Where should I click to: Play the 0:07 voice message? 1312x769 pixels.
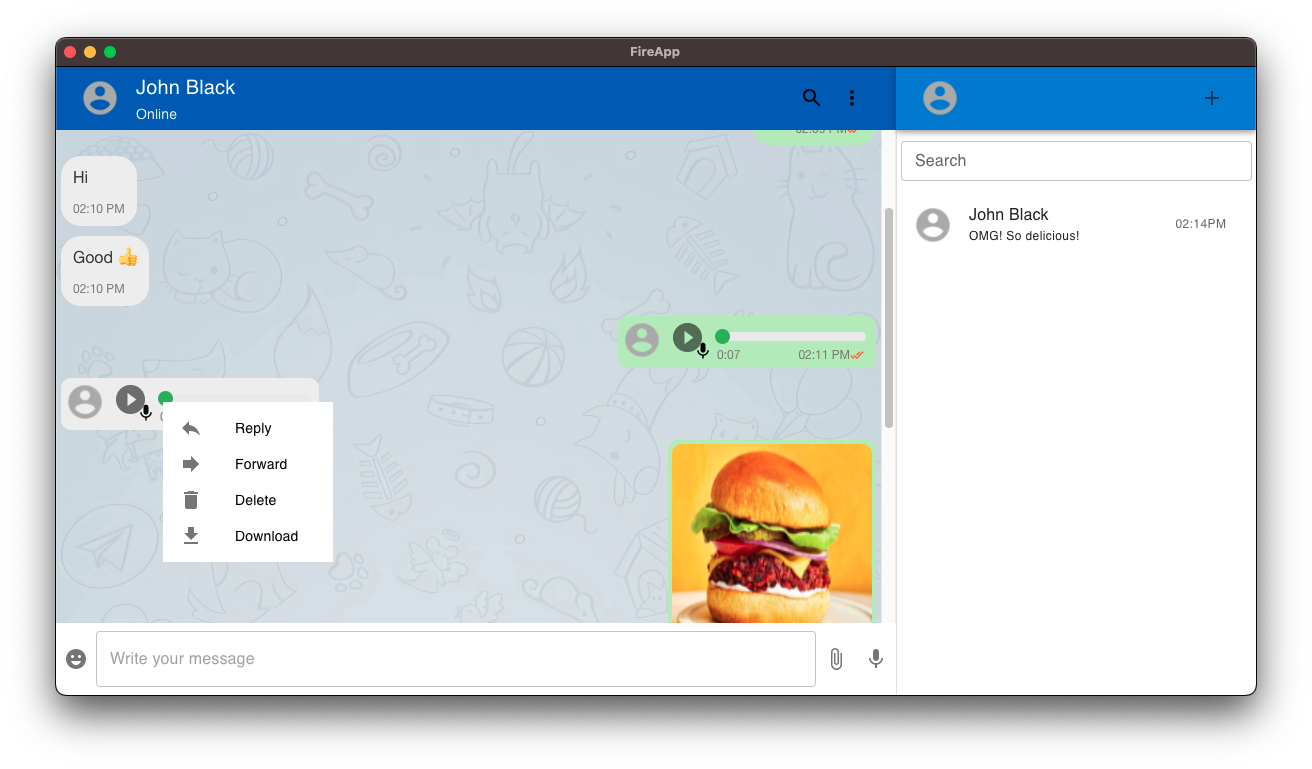click(687, 337)
